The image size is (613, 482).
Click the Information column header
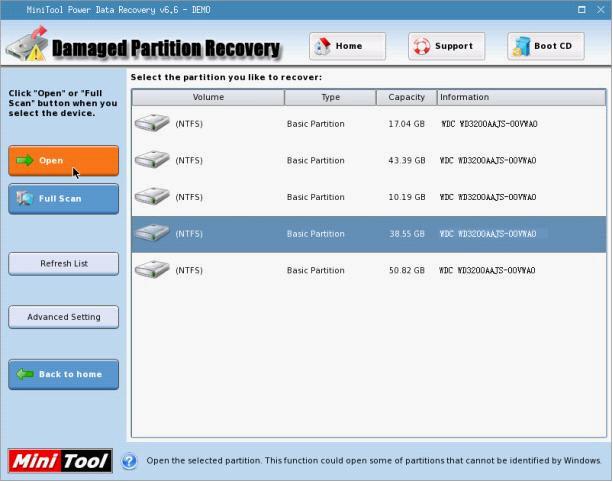(522, 97)
